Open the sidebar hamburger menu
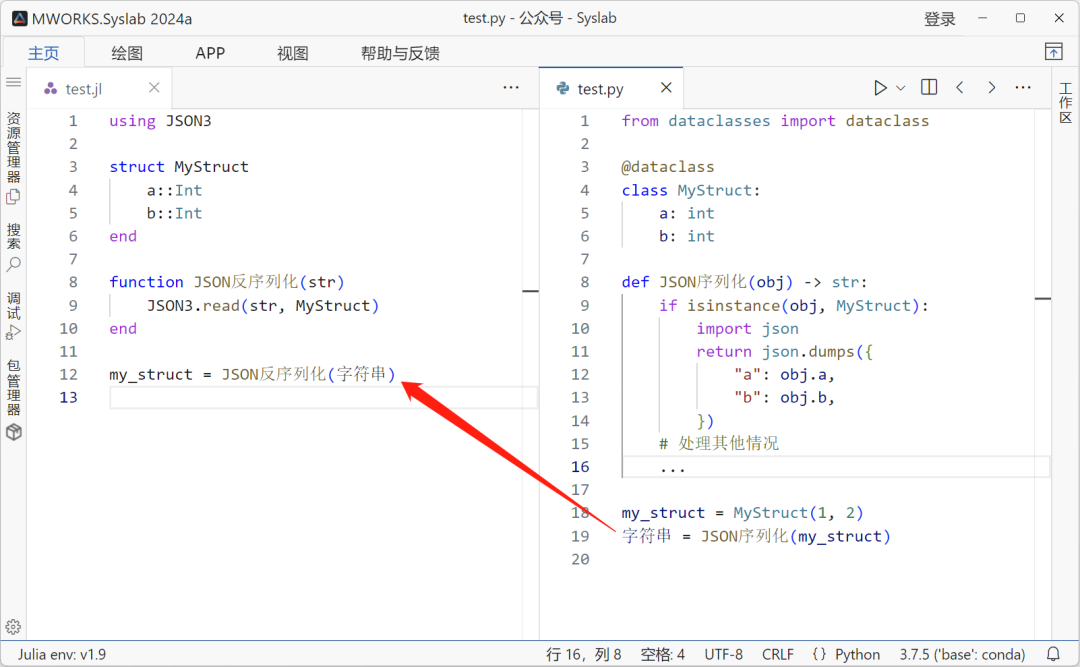1080x667 pixels. (x=13, y=82)
